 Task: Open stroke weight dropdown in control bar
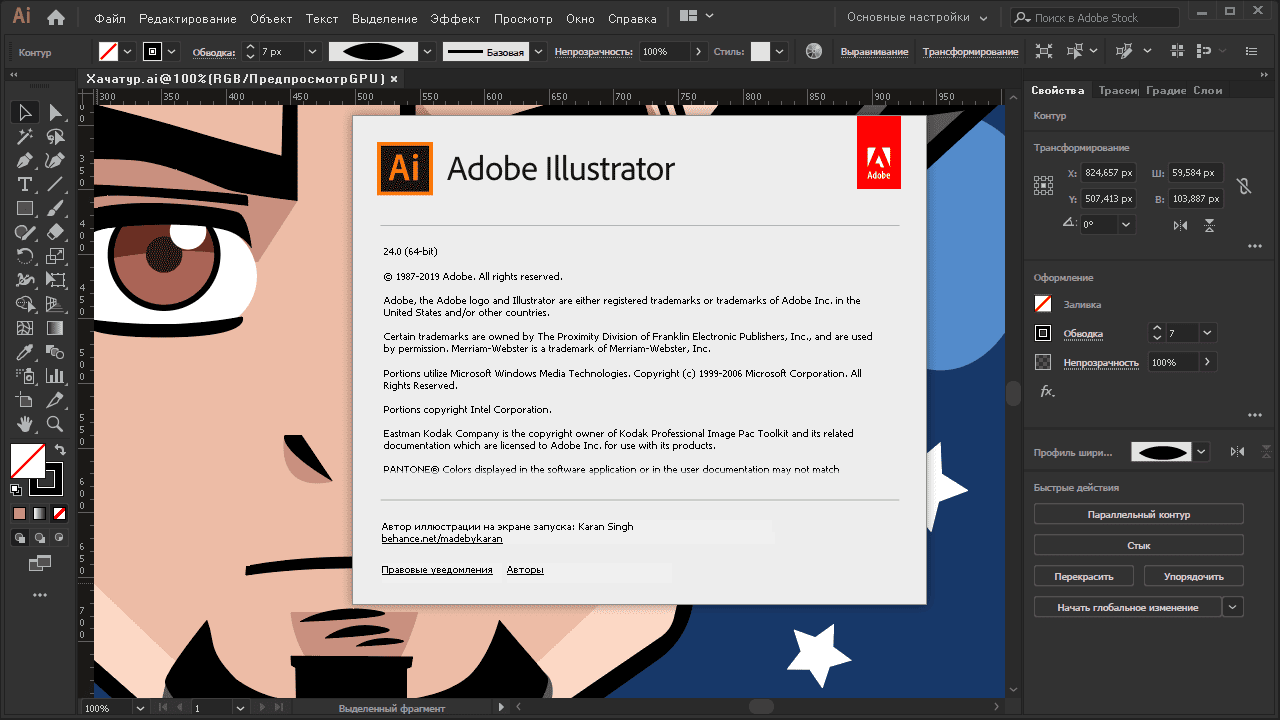pos(312,51)
